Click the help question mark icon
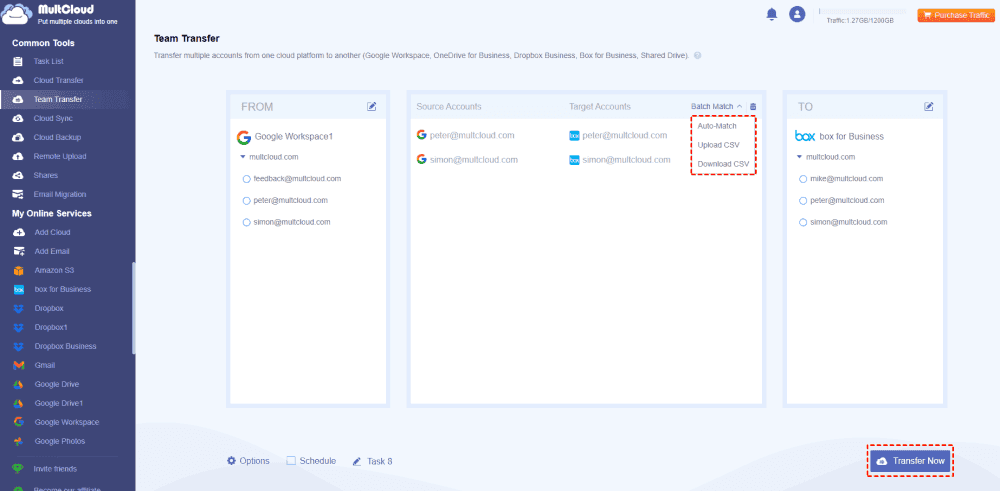 pos(697,55)
